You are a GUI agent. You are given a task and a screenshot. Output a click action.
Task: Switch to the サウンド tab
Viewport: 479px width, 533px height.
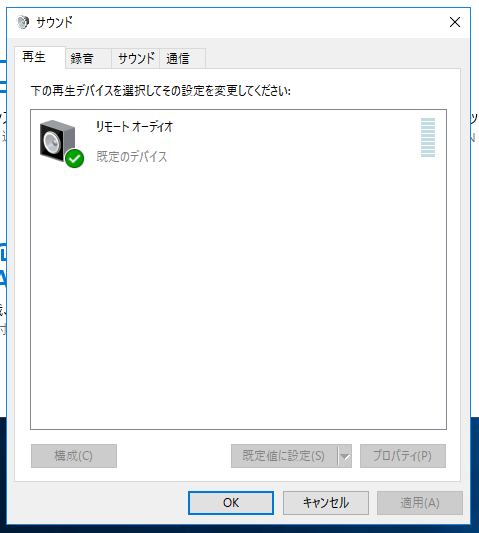tap(136, 58)
